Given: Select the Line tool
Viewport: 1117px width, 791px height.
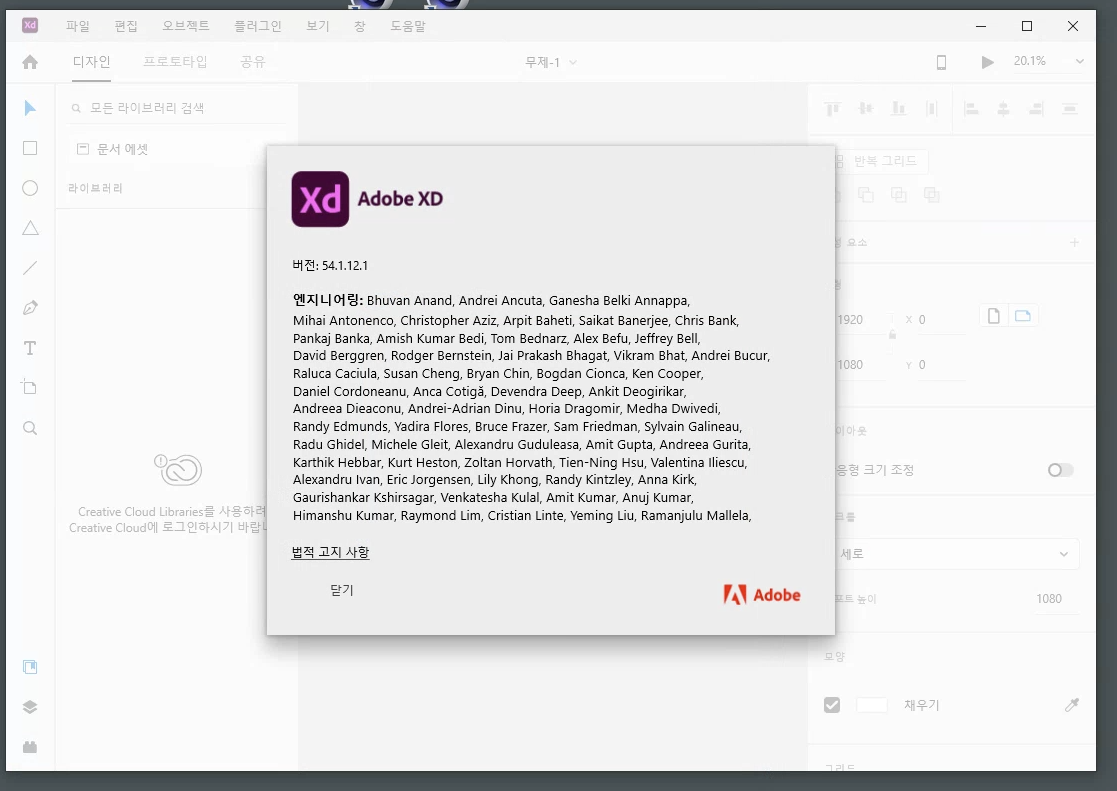Looking at the screenshot, I should 30,268.
